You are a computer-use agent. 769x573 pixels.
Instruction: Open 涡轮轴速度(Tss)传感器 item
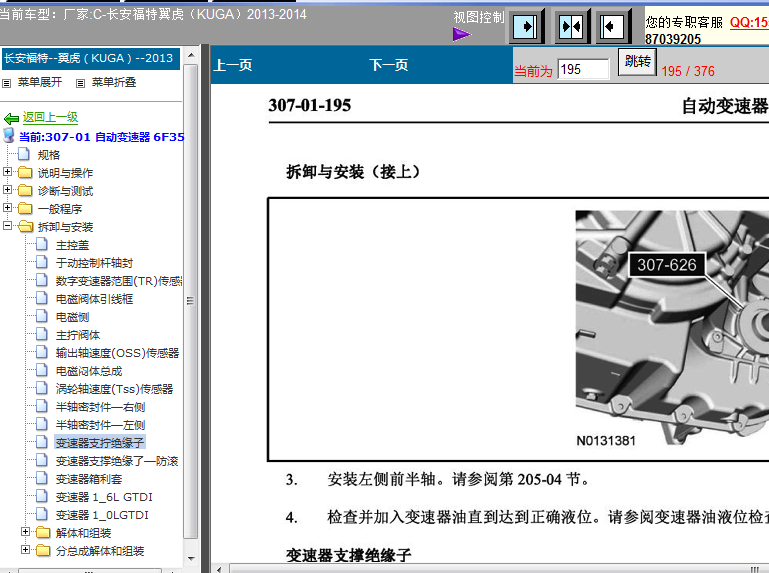tap(114, 389)
